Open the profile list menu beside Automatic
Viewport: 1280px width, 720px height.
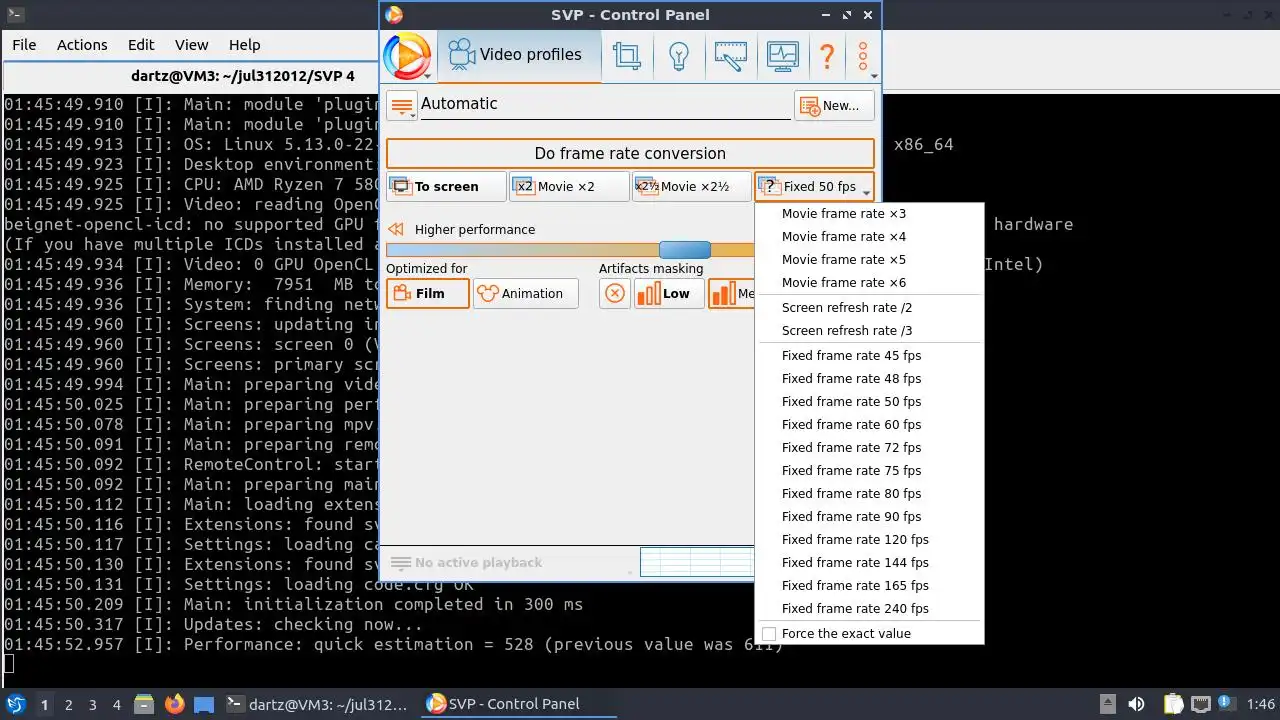(402, 105)
